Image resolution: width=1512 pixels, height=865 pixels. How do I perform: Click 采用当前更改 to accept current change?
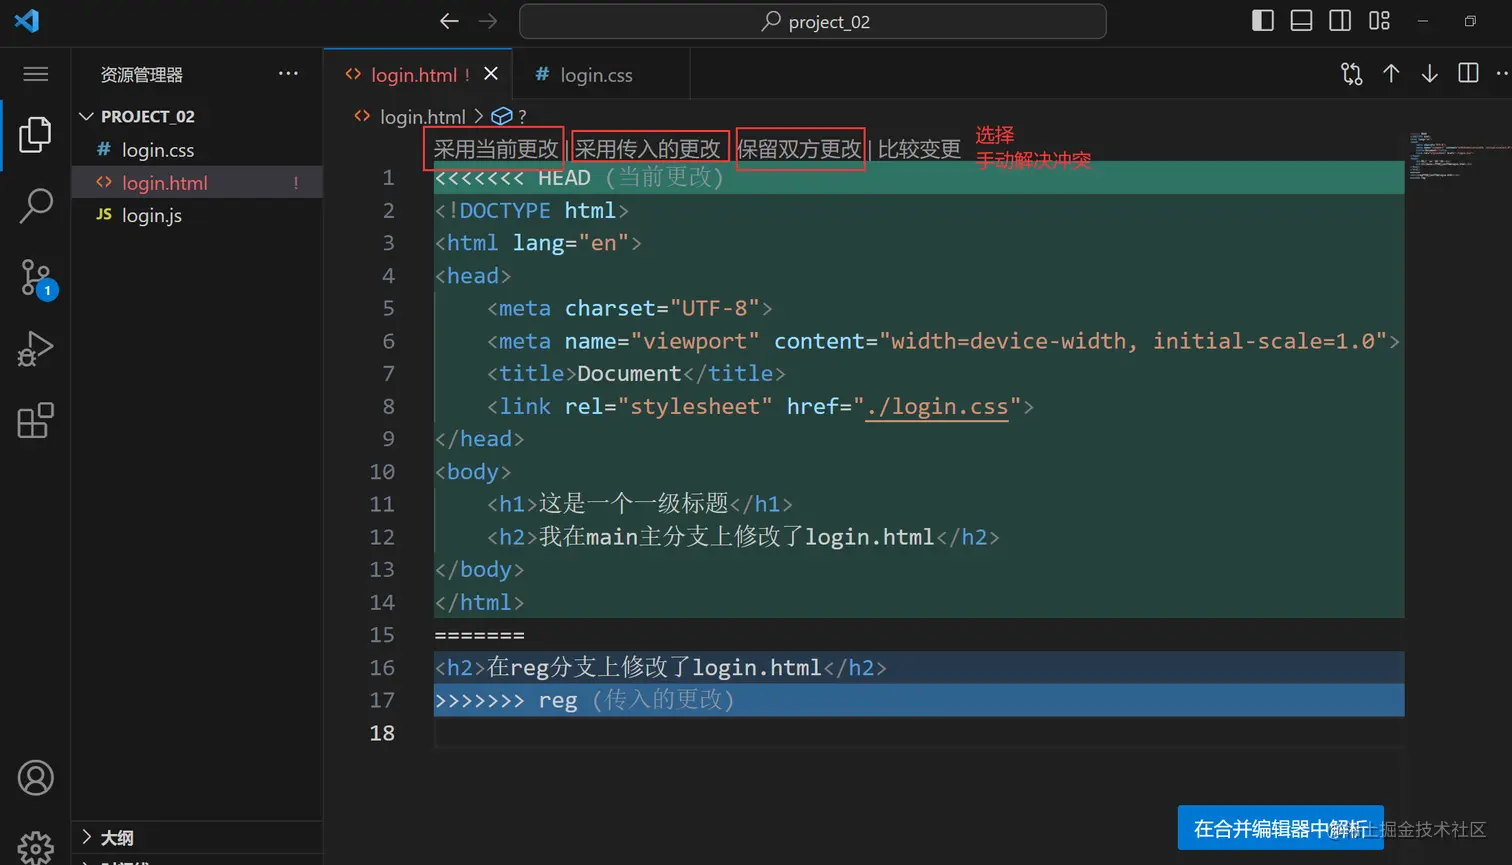495,149
